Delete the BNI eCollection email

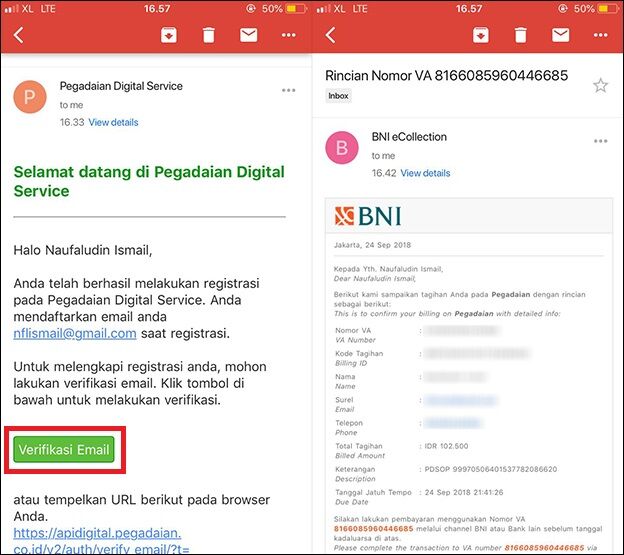pos(521,35)
